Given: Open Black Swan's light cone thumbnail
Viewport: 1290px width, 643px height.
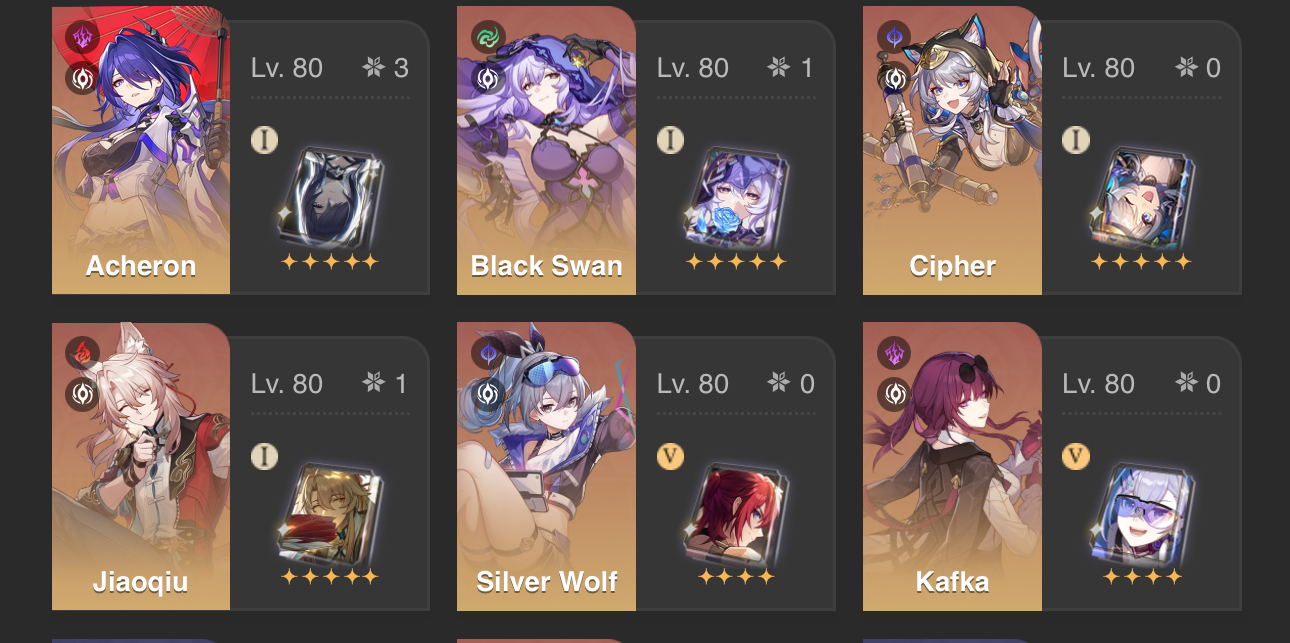Looking at the screenshot, I should (735, 197).
